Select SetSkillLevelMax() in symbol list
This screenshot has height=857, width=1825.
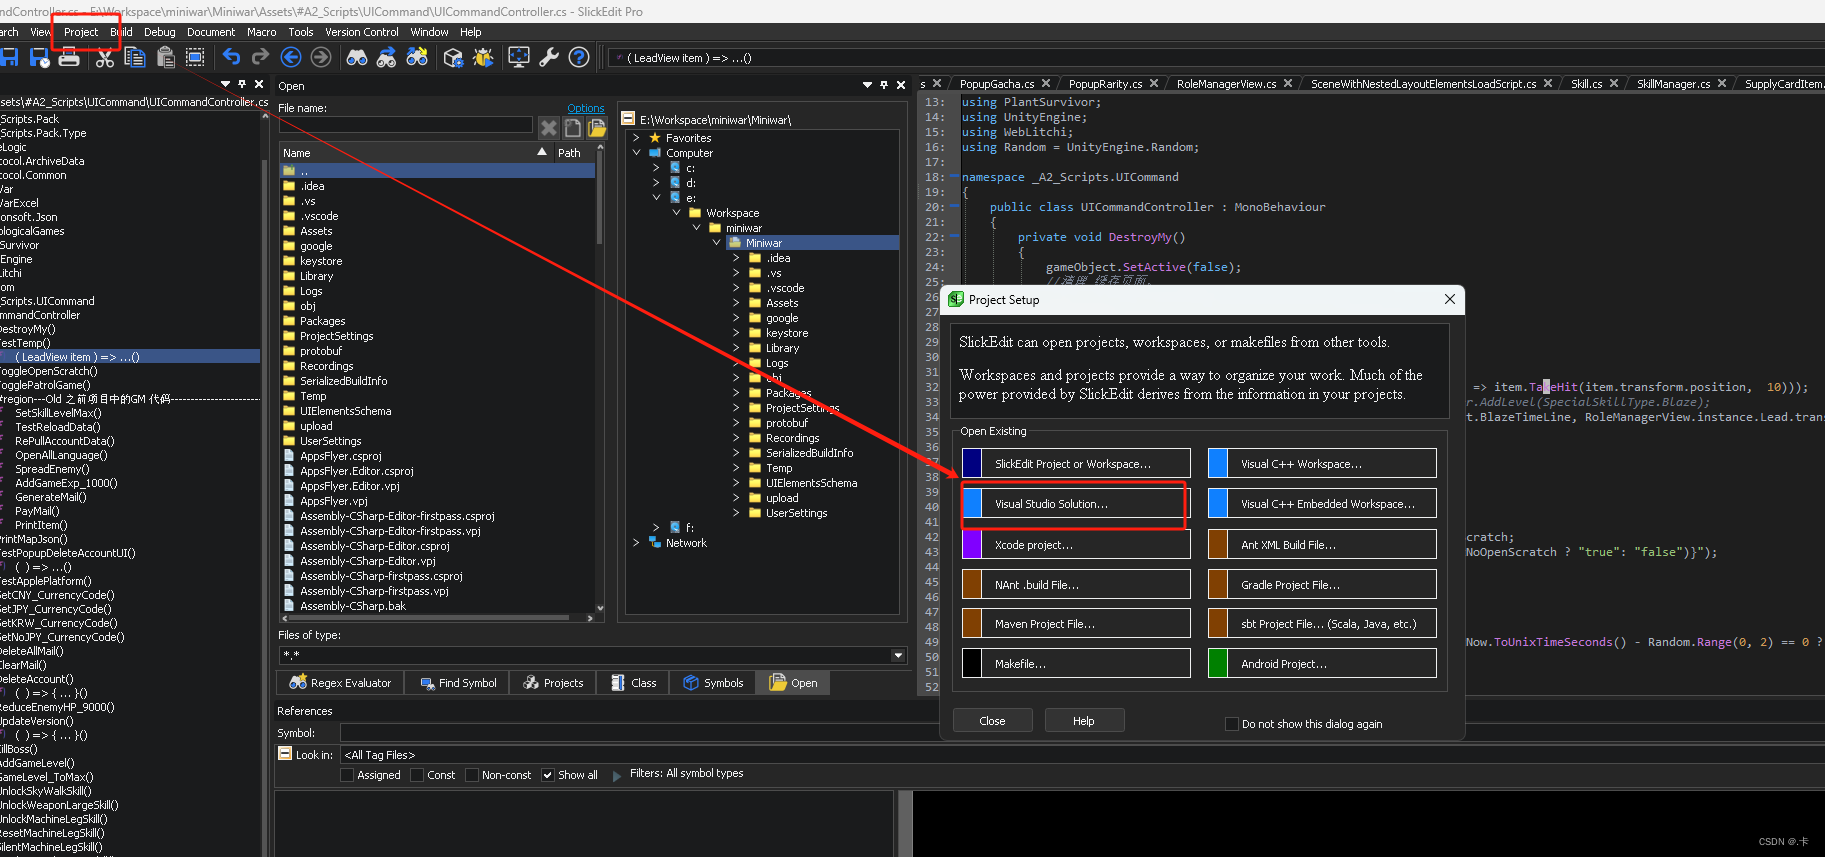(x=58, y=413)
